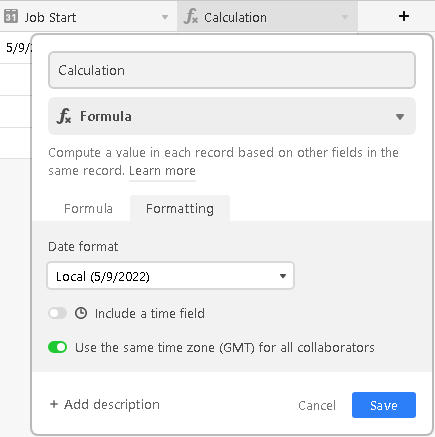Enable the Include a time field toggle
435x437 pixels.
pos(58,313)
